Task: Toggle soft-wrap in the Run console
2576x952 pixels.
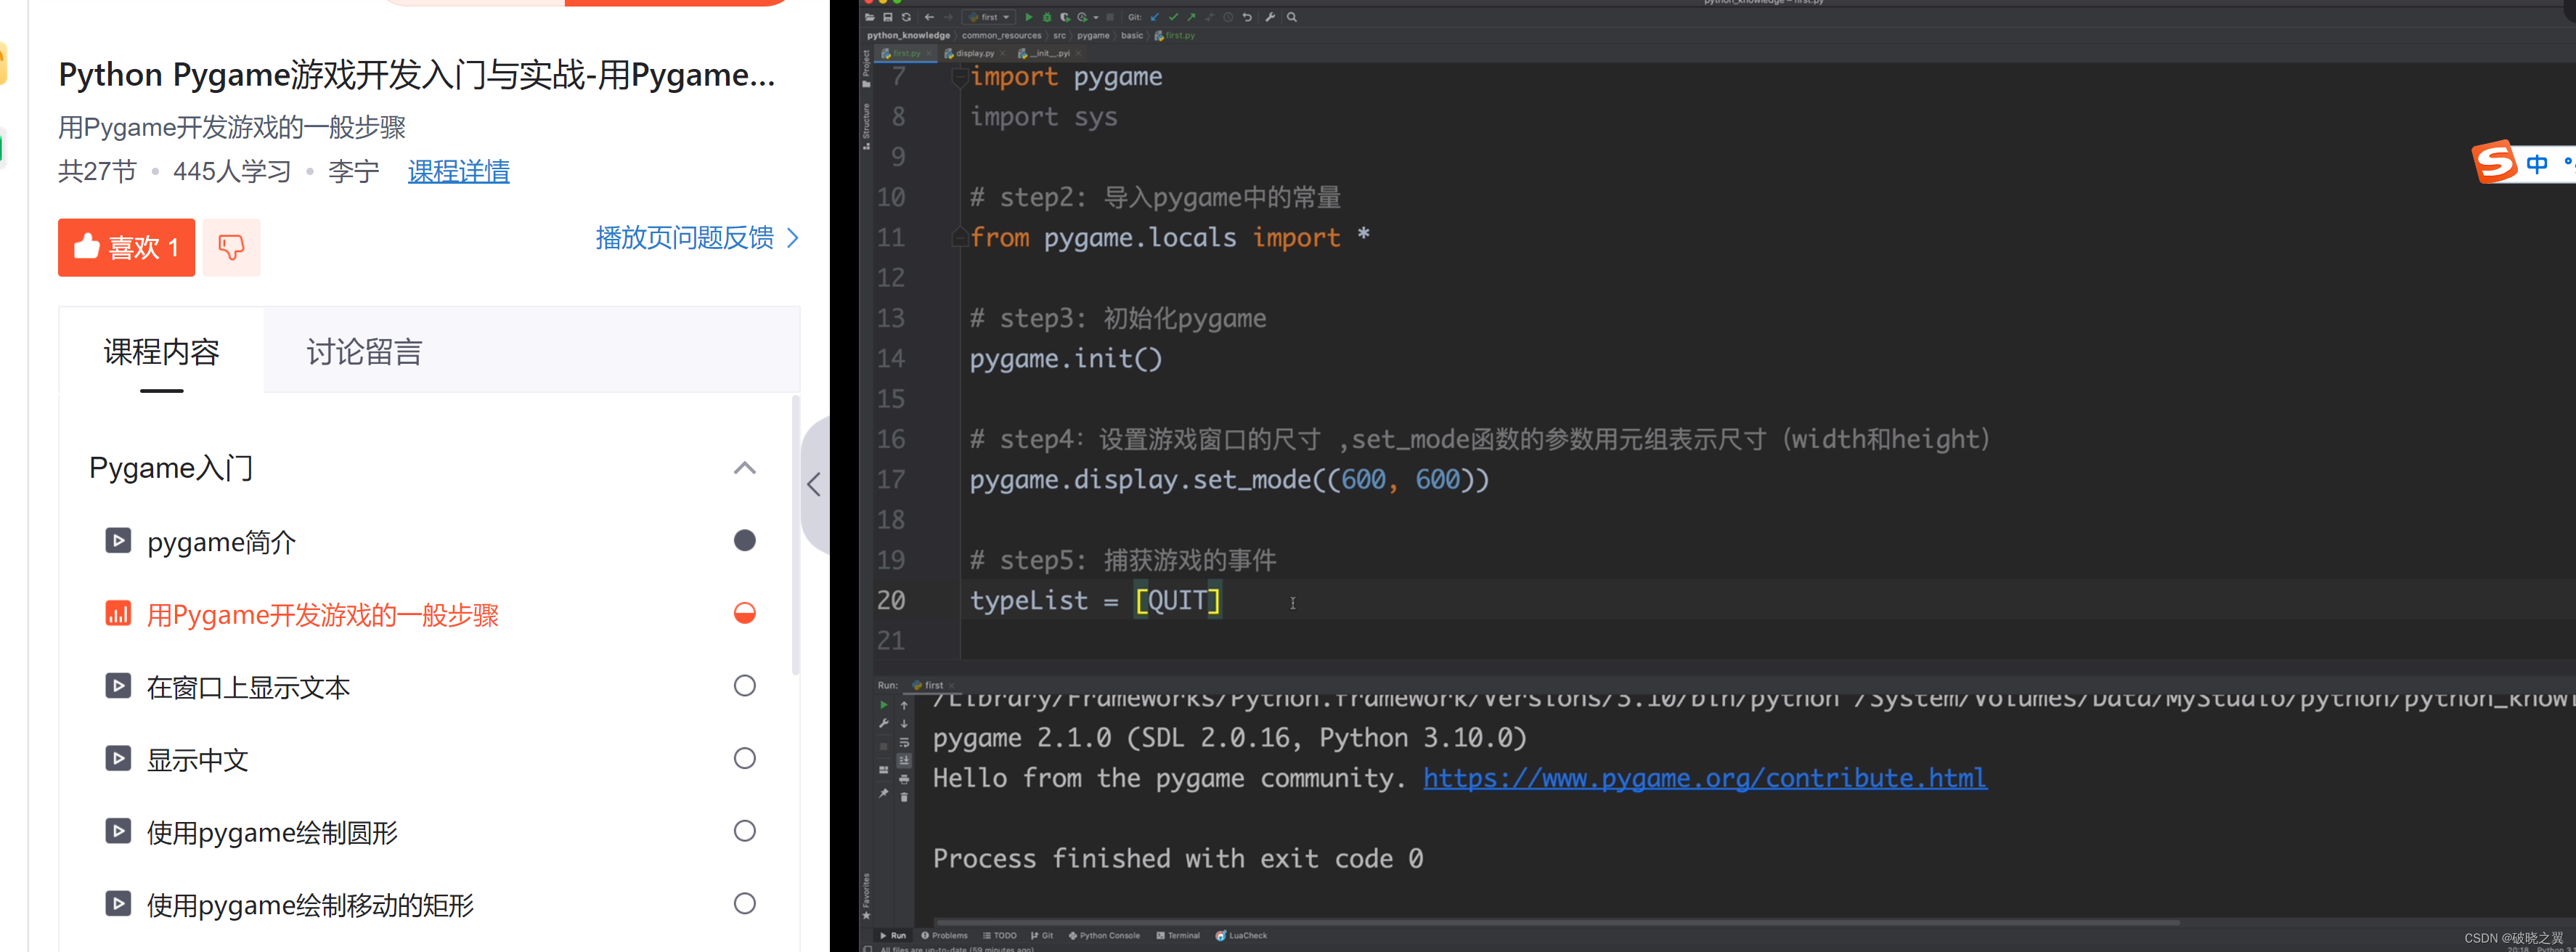Action: click(x=905, y=743)
